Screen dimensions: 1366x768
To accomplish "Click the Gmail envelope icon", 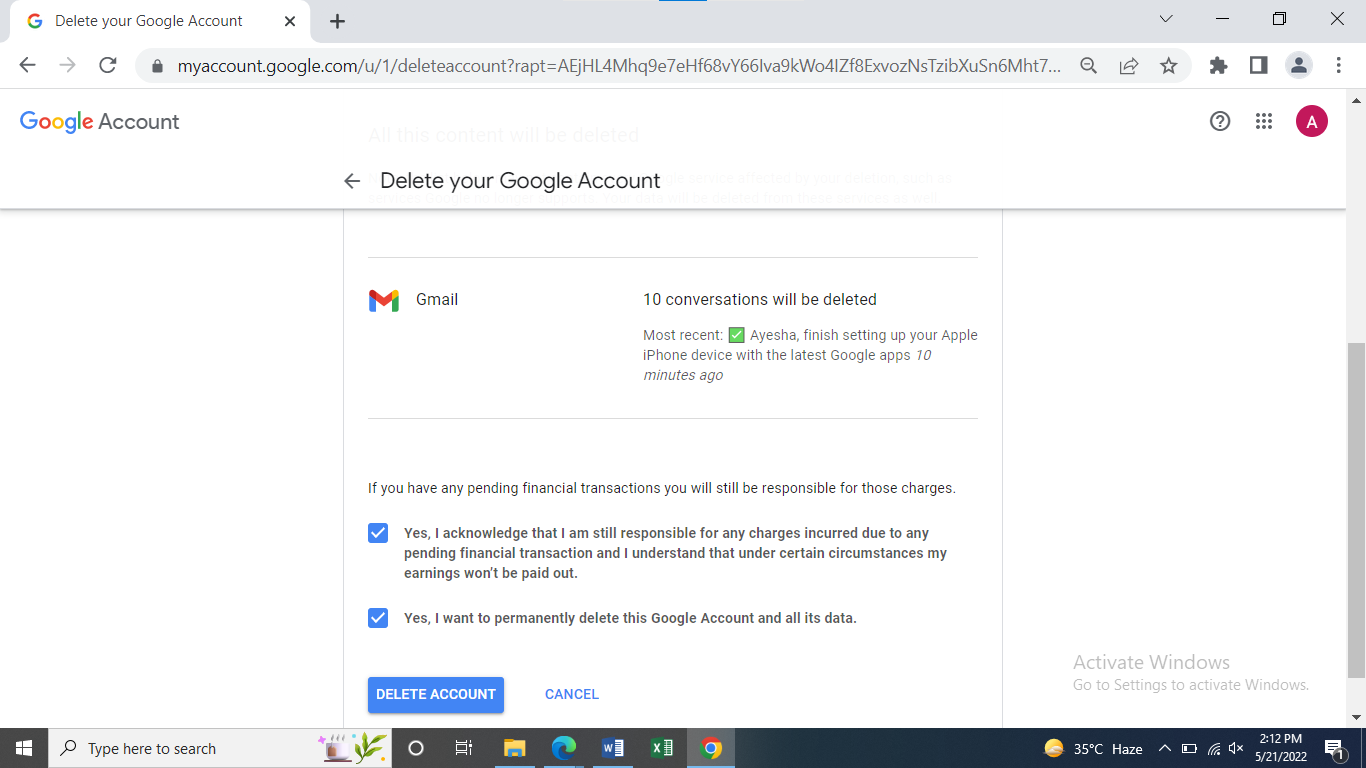I will tap(384, 300).
